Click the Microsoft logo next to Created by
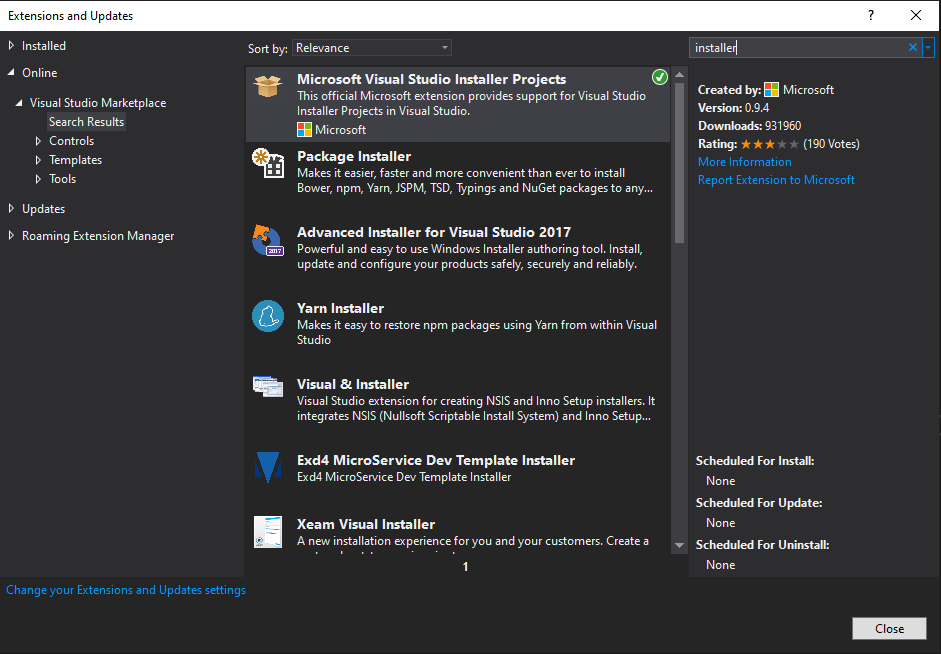Image resolution: width=941 pixels, height=654 pixels. pyautogui.click(x=771, y=90)
